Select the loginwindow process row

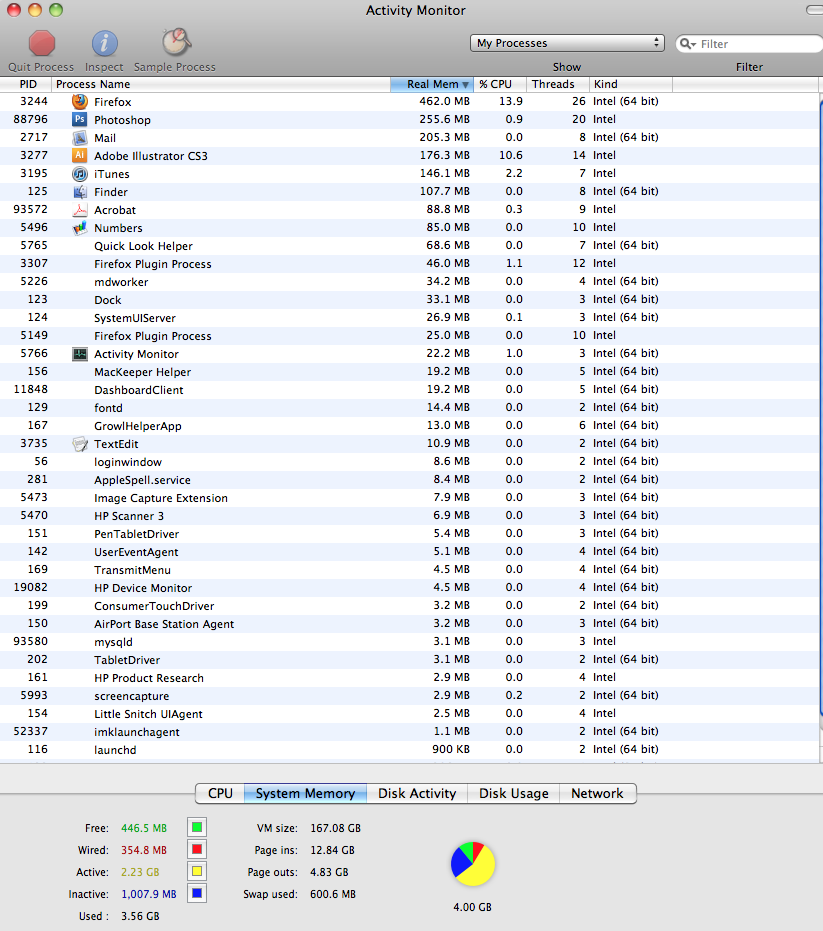click(x=410, y=462)
